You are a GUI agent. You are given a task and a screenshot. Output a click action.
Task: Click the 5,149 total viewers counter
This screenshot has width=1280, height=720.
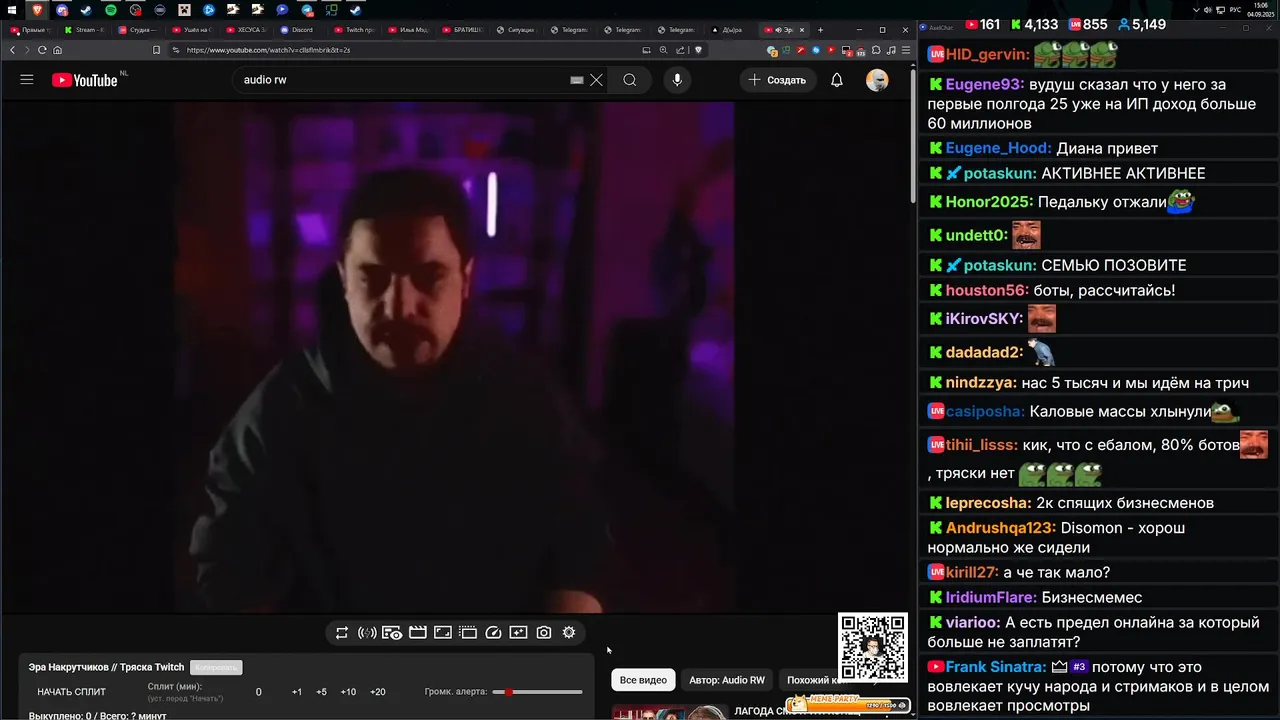(1142, 24)
